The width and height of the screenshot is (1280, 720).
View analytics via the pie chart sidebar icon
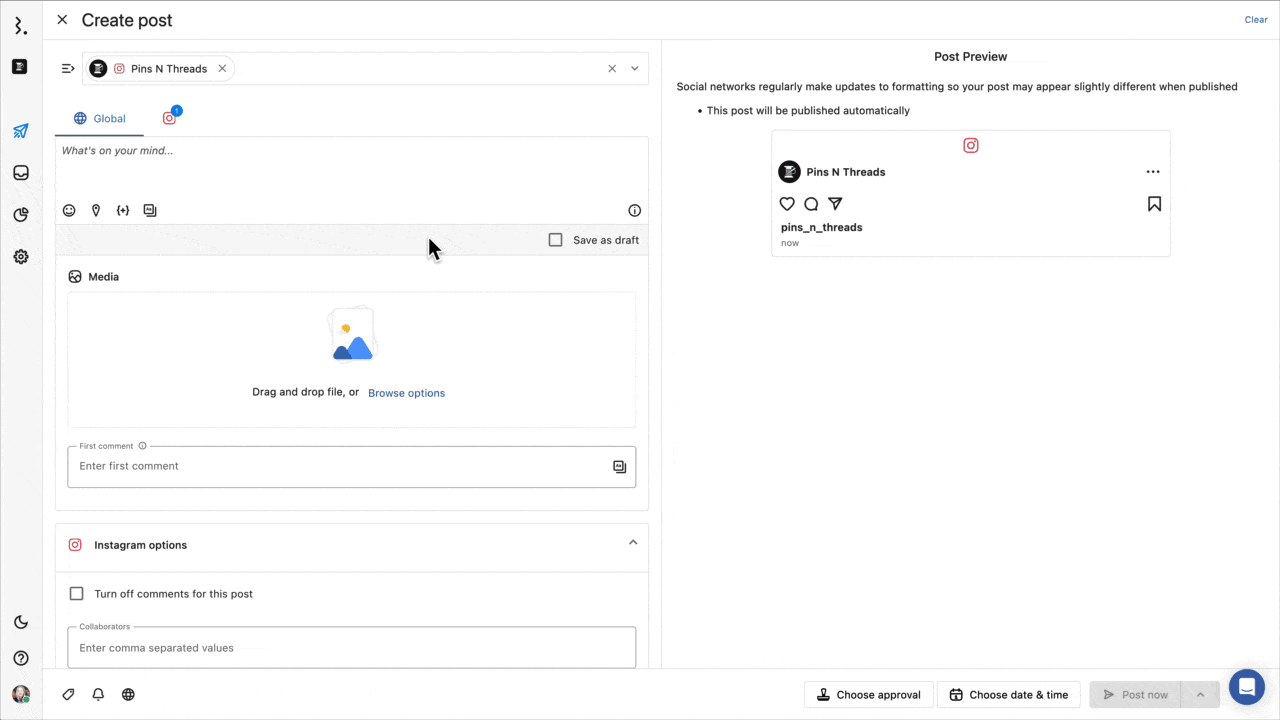coord(20,214)
